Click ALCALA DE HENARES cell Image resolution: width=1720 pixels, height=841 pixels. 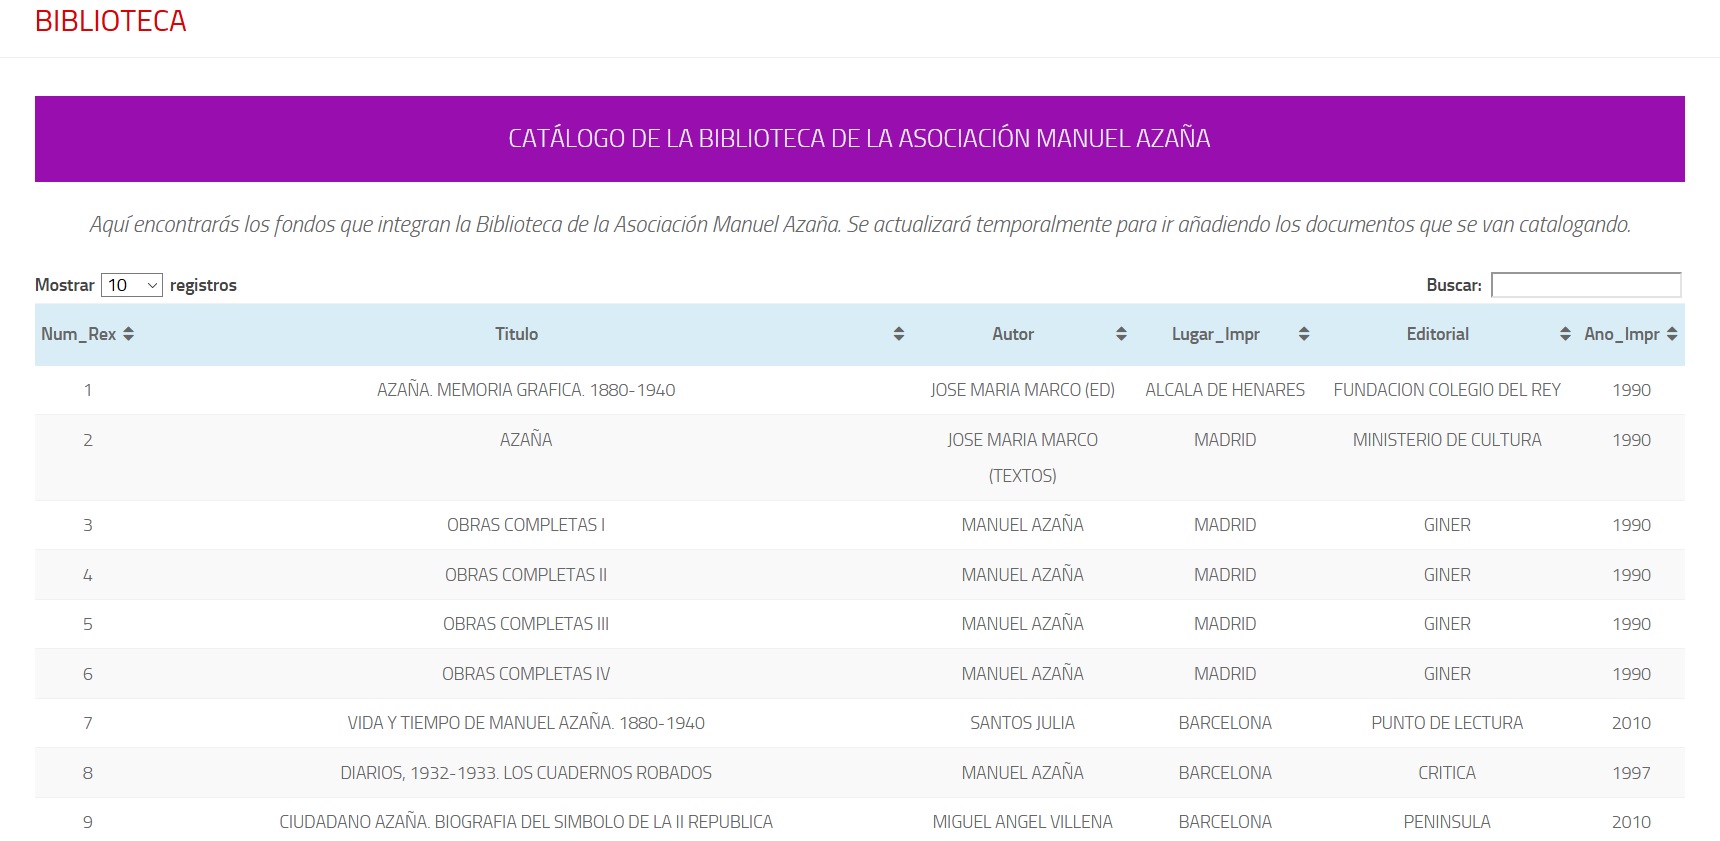click(x=1225, y=390)
